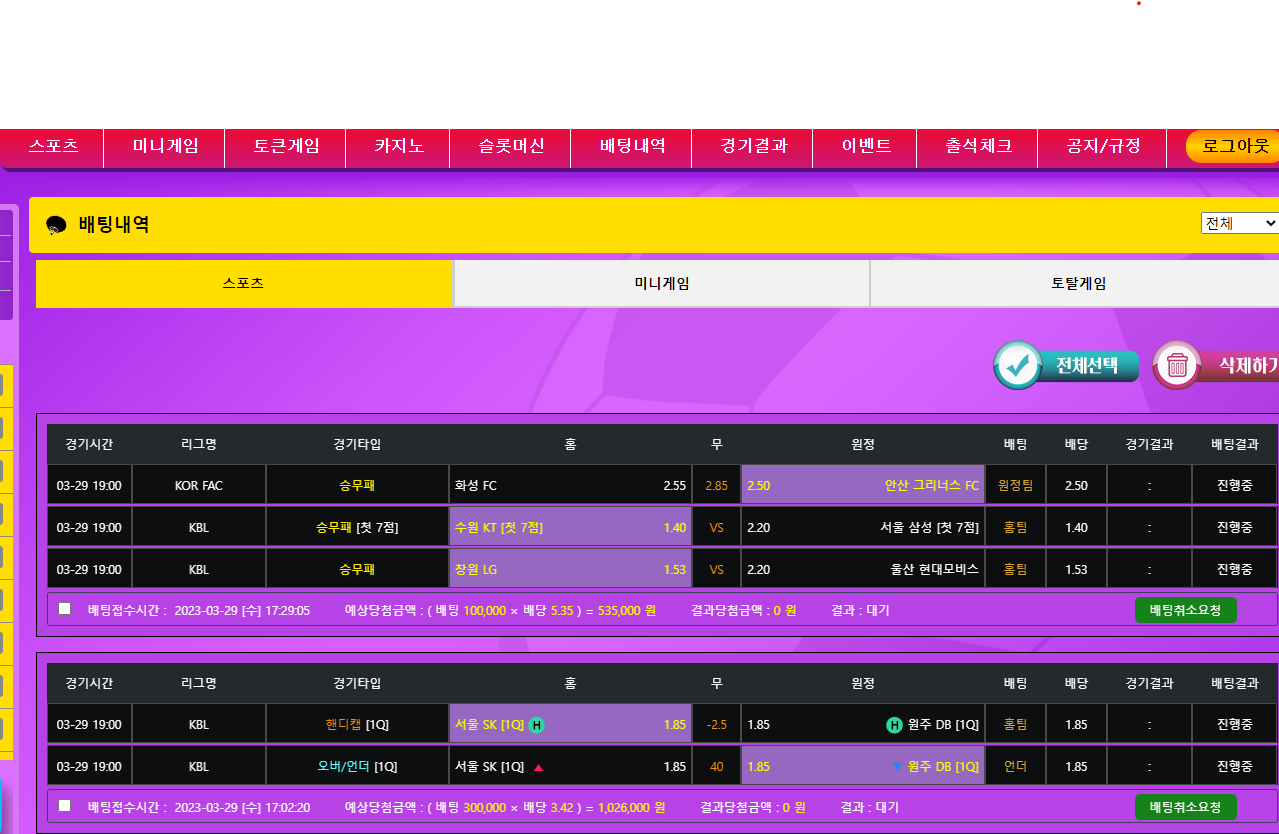Click the green H icon beside 원주 DB [1Q]
Viewport: 1279px width, 834px height.
(x=894, y=725)
